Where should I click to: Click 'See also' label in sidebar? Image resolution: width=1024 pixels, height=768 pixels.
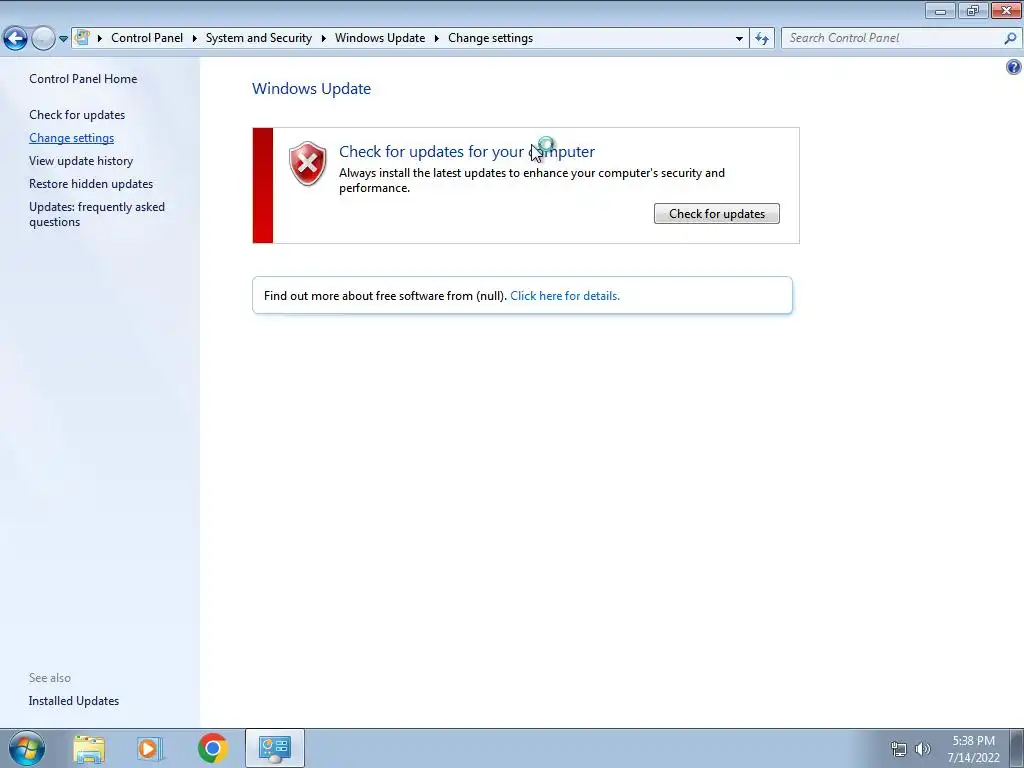tap(50, 678)
